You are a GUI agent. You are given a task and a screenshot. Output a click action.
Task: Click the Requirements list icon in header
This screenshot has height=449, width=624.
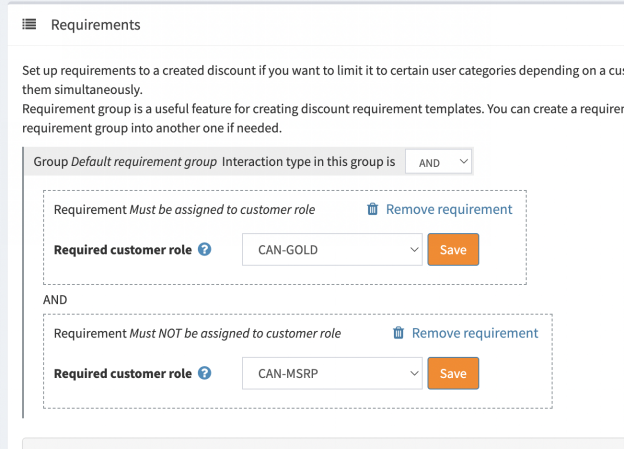click(30, 24)
